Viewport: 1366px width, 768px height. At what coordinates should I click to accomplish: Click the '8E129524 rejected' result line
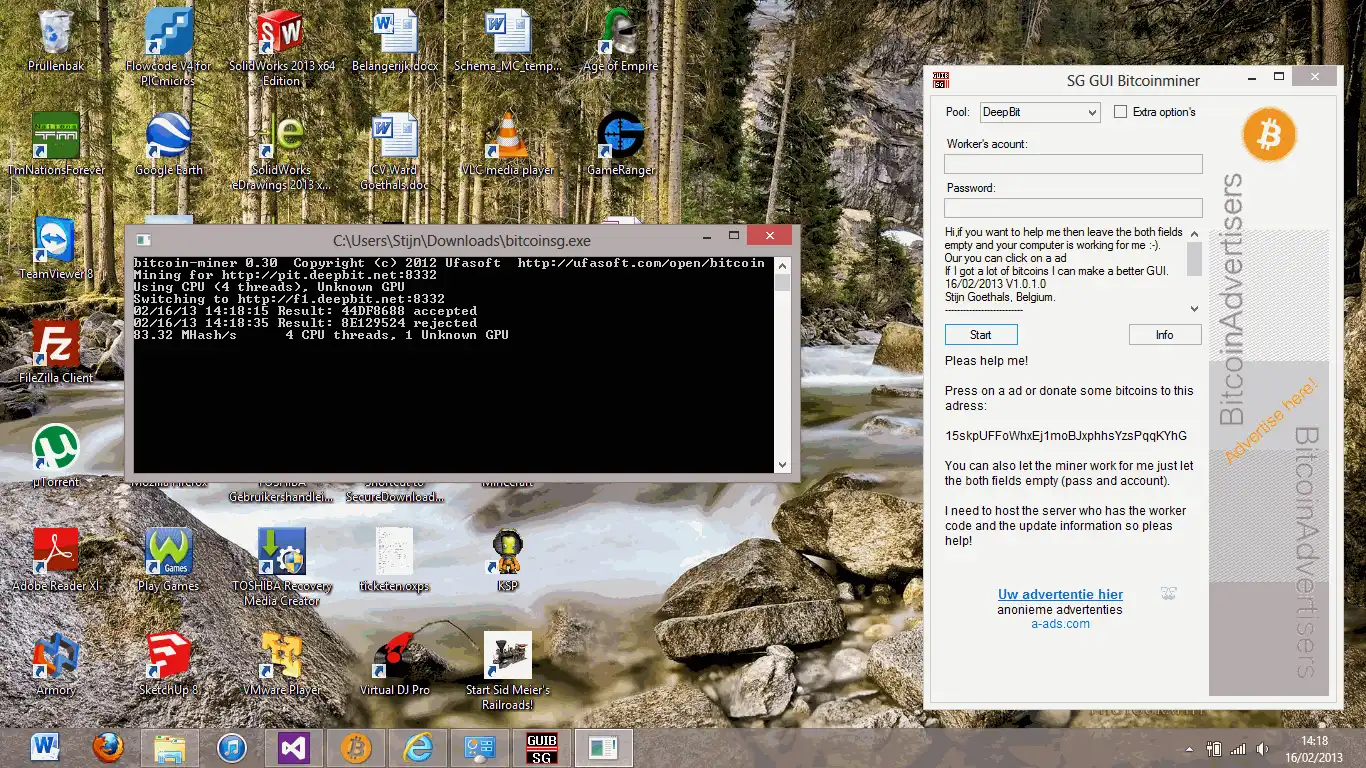coord(305,323)
